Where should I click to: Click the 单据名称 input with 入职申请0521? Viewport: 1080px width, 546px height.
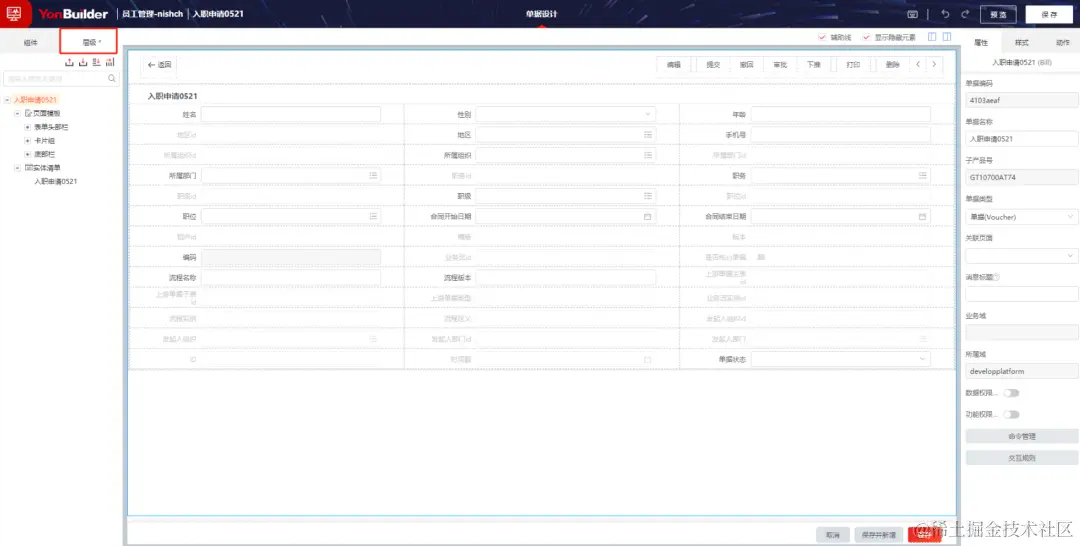[x=1021, y=139]
